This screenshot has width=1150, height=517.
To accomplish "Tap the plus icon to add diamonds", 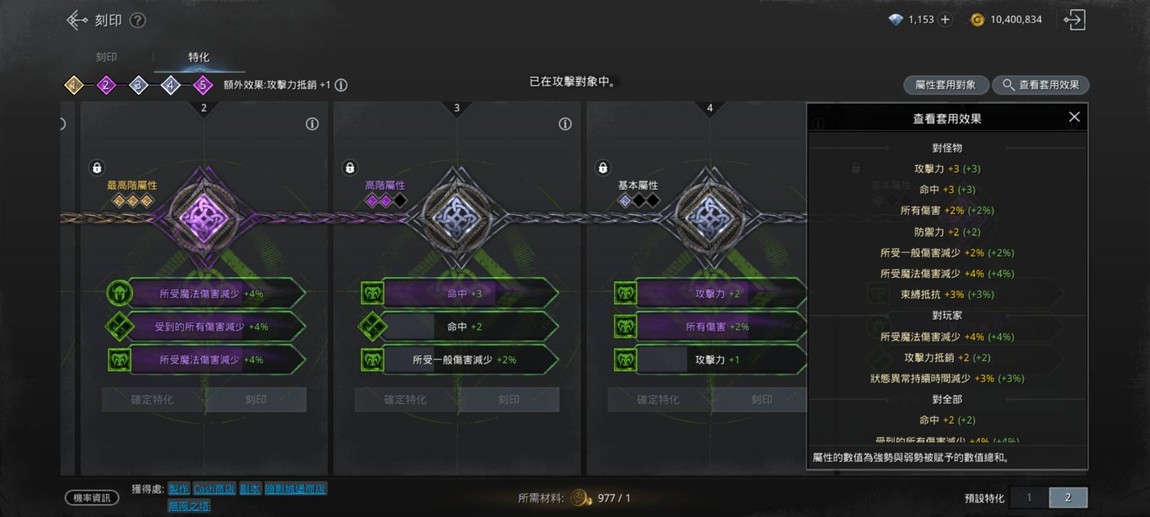I will (945, 20).
